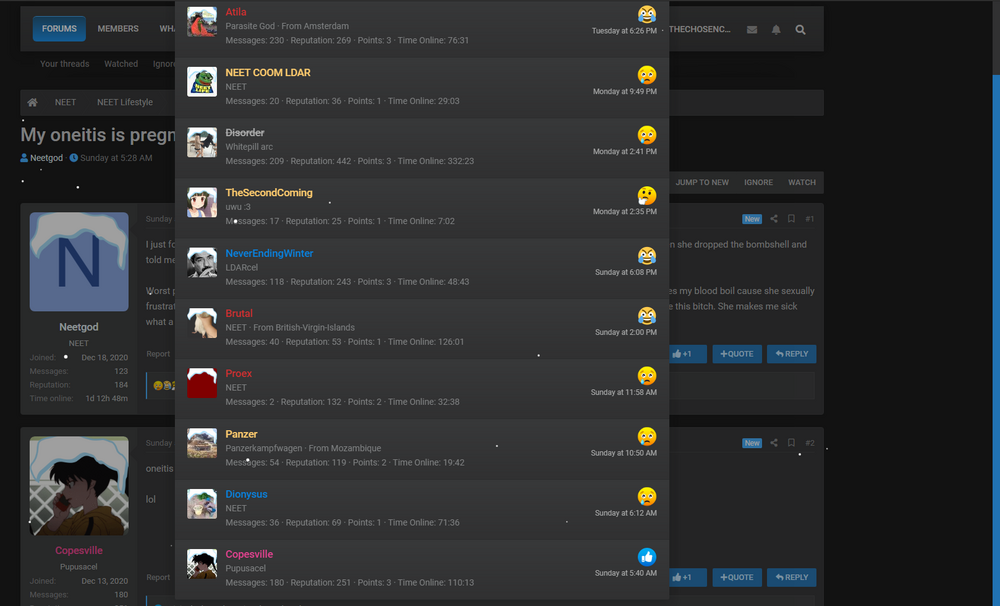Screen dimensions: 1000x606
Task: Open Panzer's profile username link
Action: pyautogui.click(x=241, y=434)
